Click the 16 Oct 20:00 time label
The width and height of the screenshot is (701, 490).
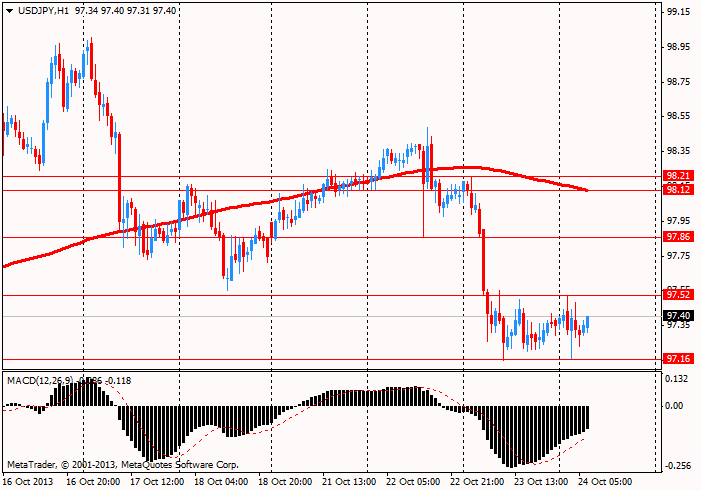tap(93, 482)
